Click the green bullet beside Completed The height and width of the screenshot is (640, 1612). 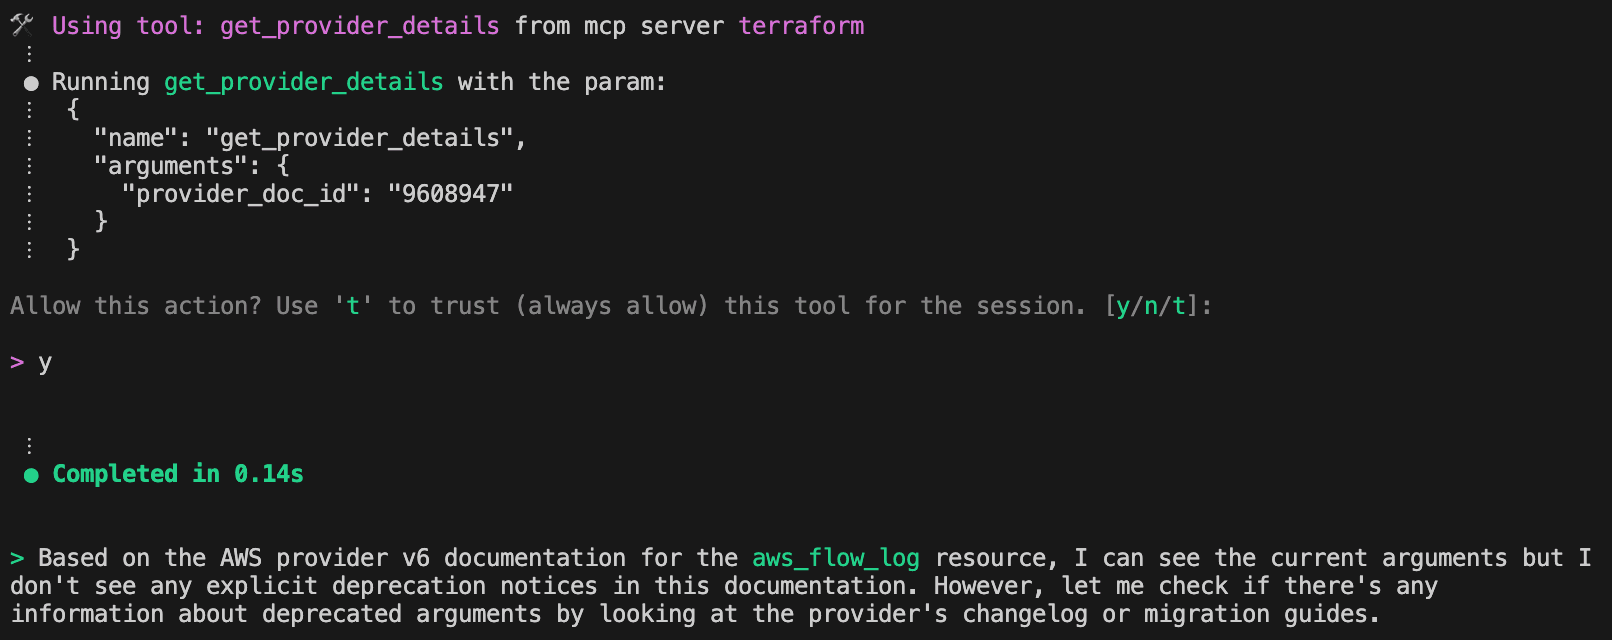pos(31,475)
